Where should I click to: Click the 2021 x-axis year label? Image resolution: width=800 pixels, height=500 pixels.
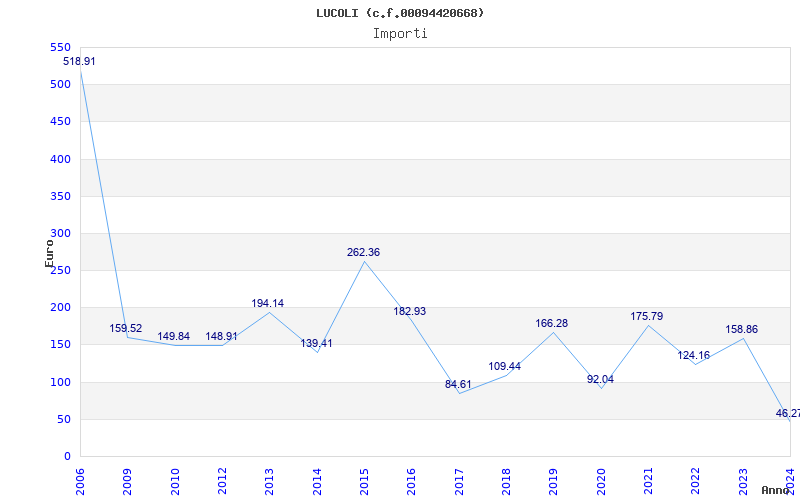point(648,482)
